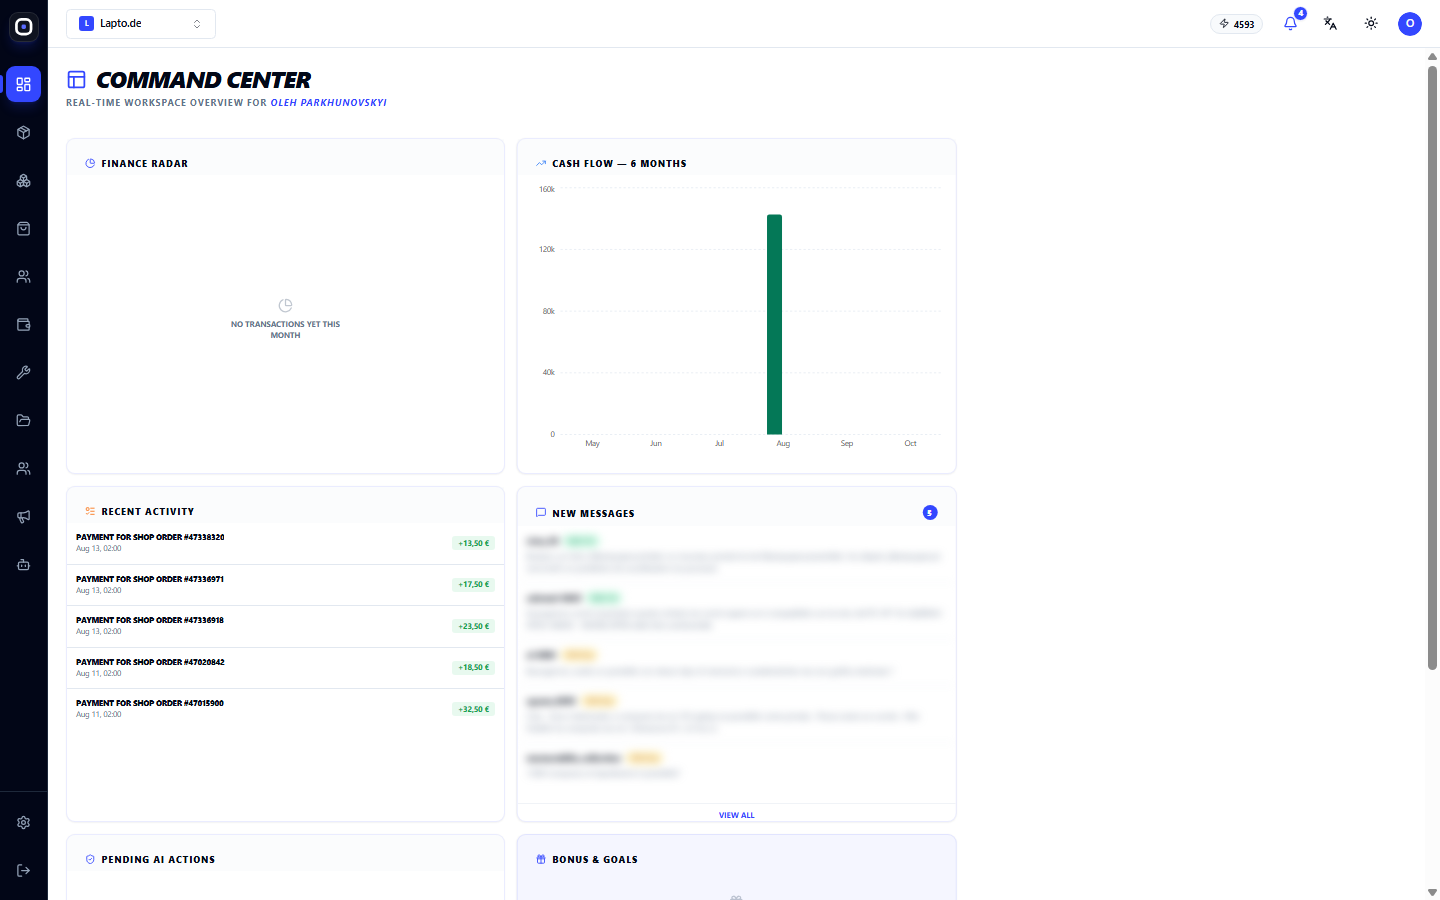Click the app logo at top left

click(x=24, y=27)
